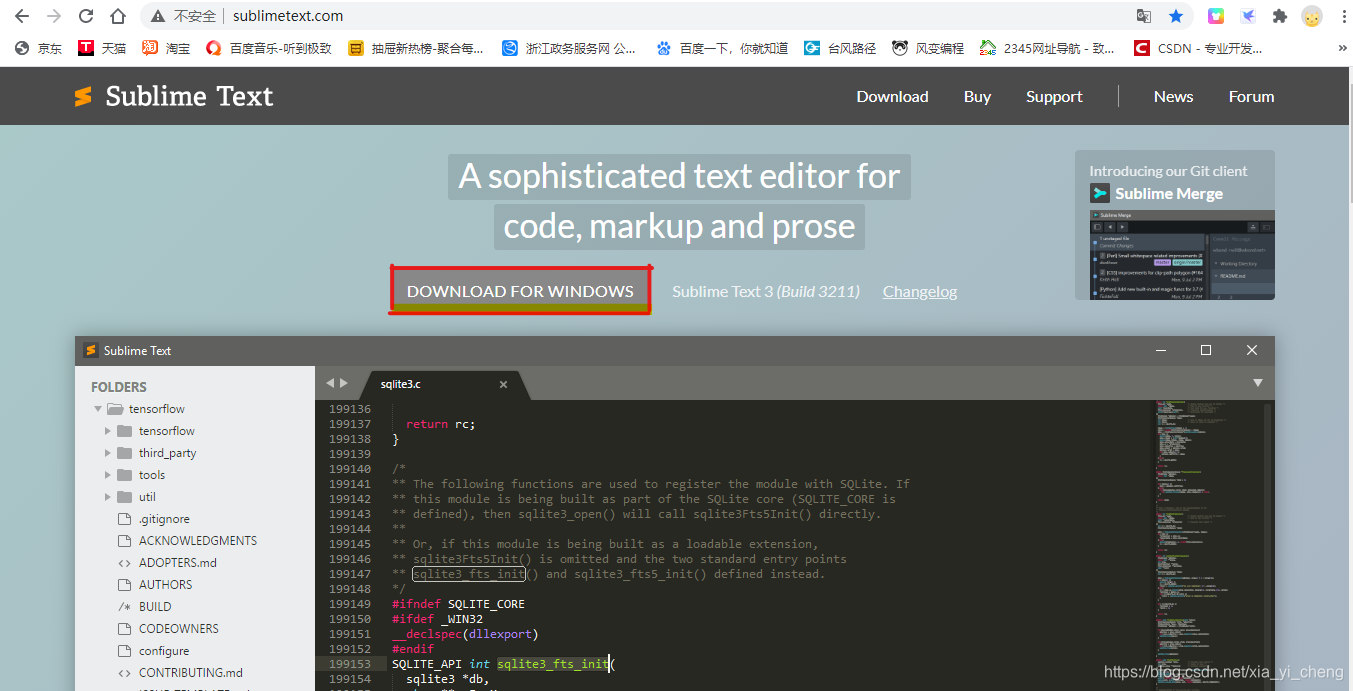Image resolution: width=1353 pixels, height=691 pixels.
Task: Click the next tab right arrow
Action: tap(344, 383)
